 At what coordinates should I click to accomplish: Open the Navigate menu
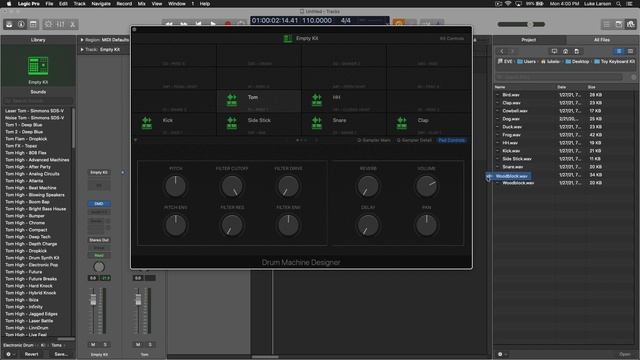pos(101,4)
